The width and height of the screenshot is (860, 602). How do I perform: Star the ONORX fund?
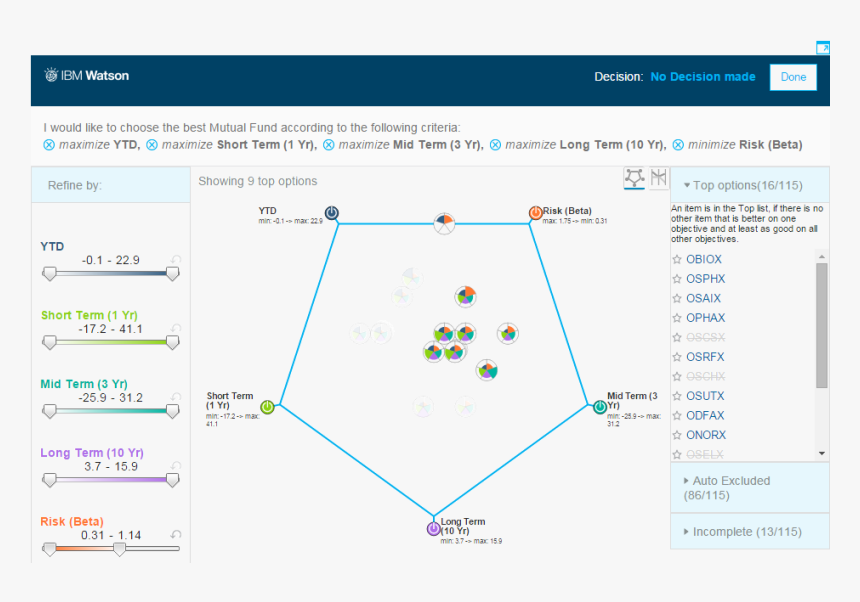pyautogui.click(x=677, y=435)
